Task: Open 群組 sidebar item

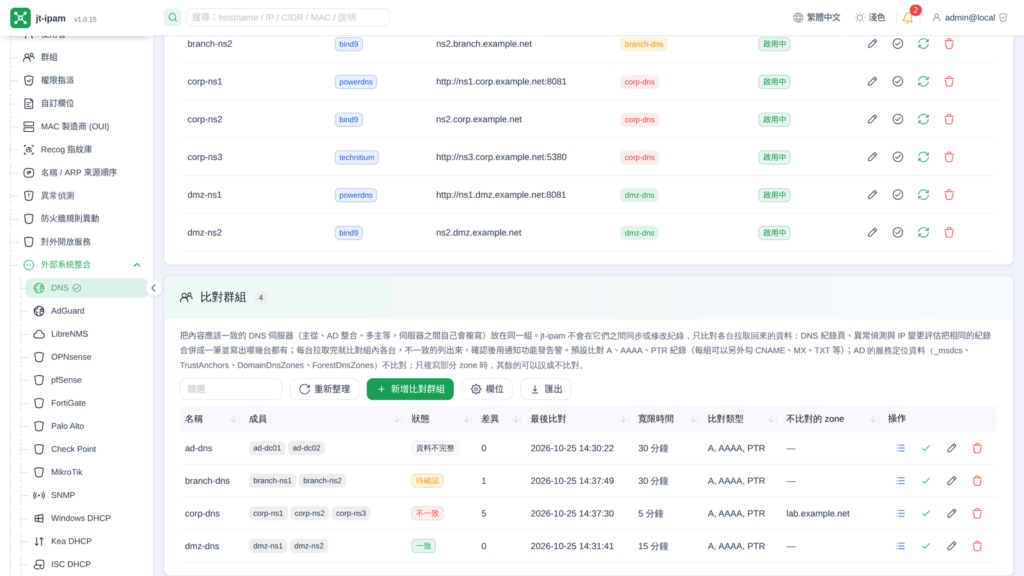Action: point(49,57)
